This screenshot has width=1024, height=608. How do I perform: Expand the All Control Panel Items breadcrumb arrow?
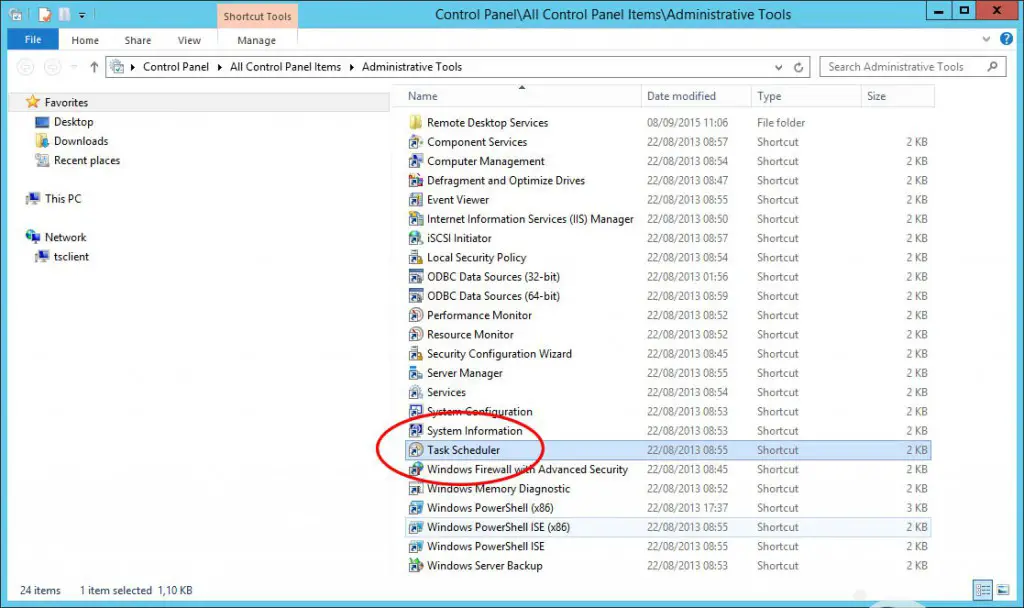point(351,67)
